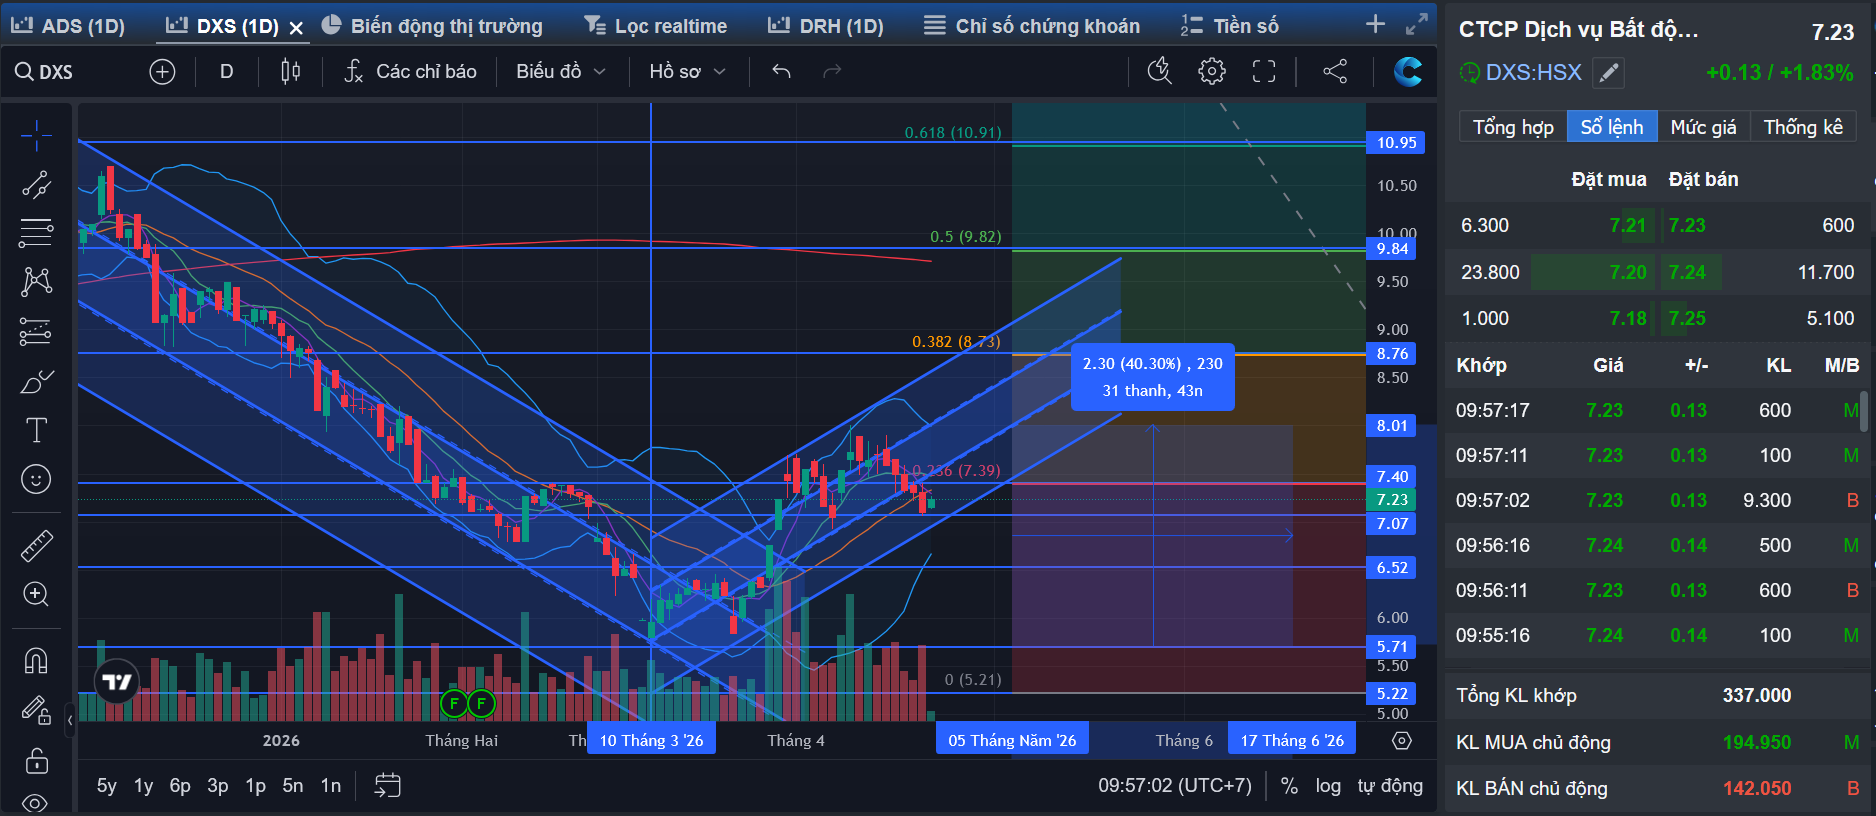Viewport: 1876px width, 816px height.
Task: Toggle magnet mode for drawings
Action: 36,661
